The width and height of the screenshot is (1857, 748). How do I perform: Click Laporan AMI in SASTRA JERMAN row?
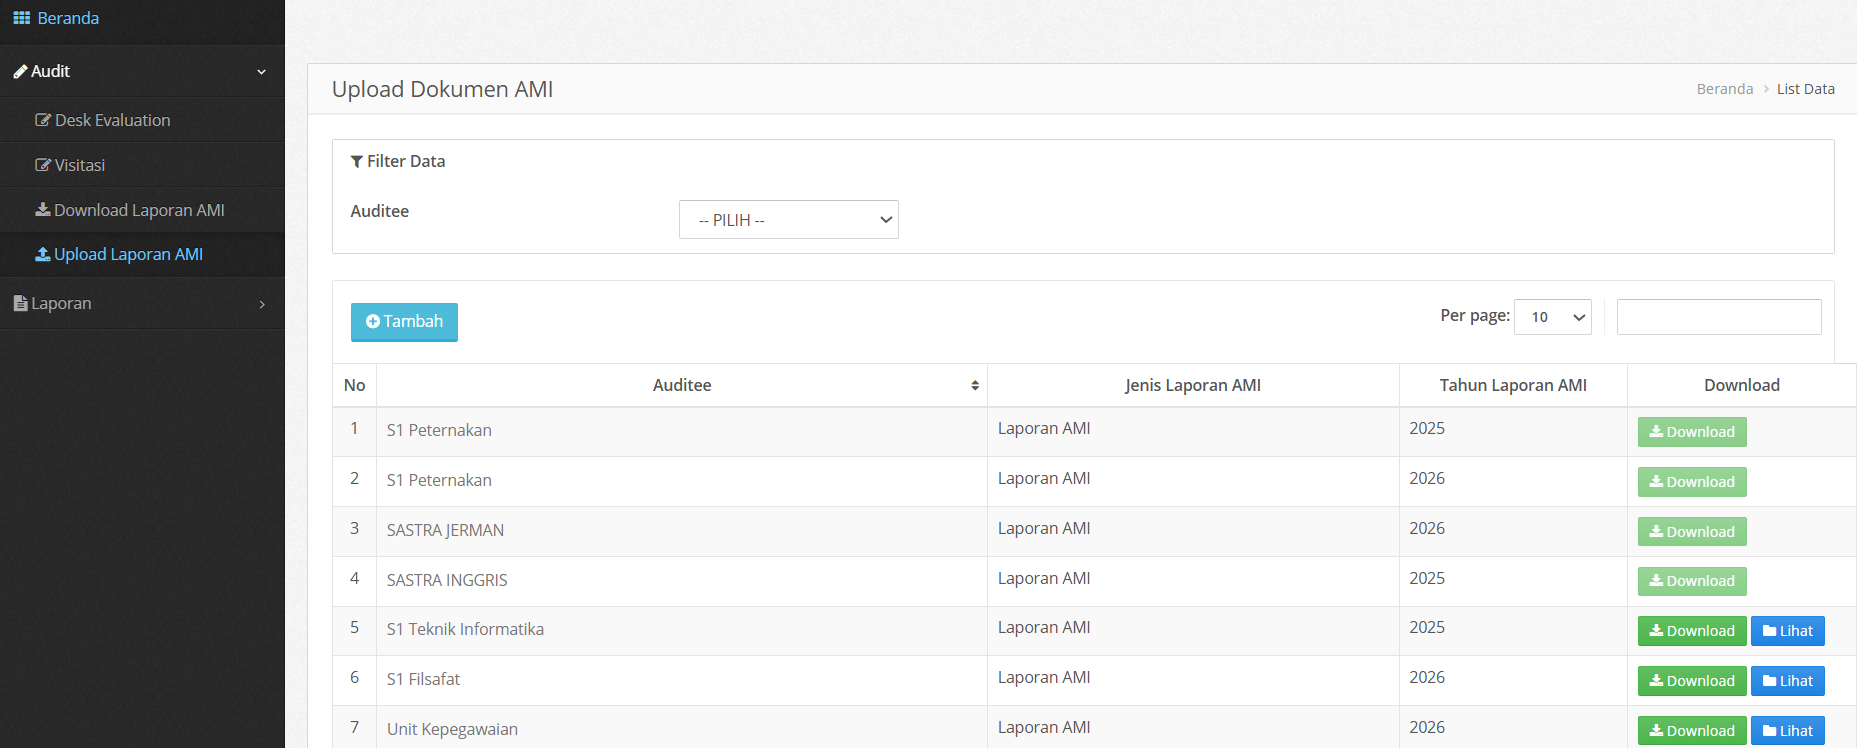coord(1044,528)
